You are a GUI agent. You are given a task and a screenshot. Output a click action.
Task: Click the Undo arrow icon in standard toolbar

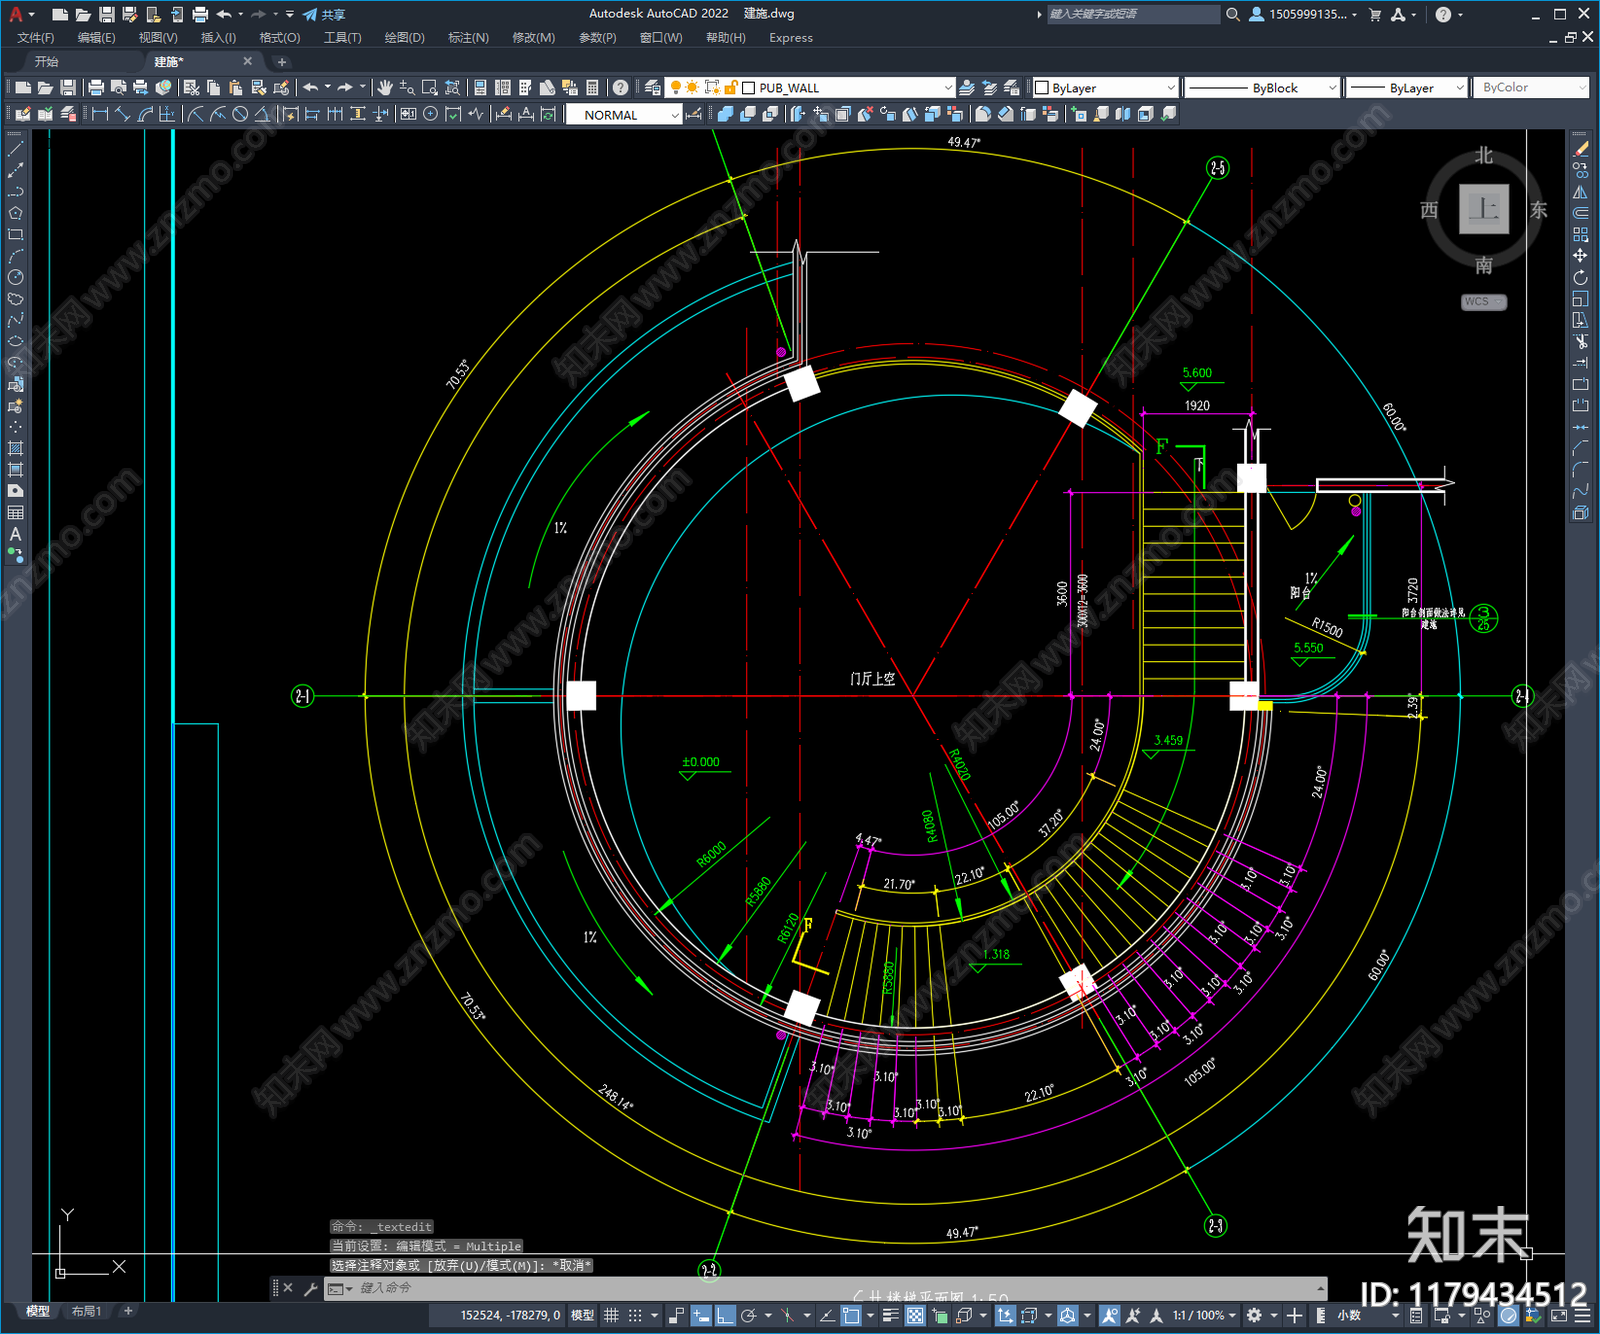(311, 88)
